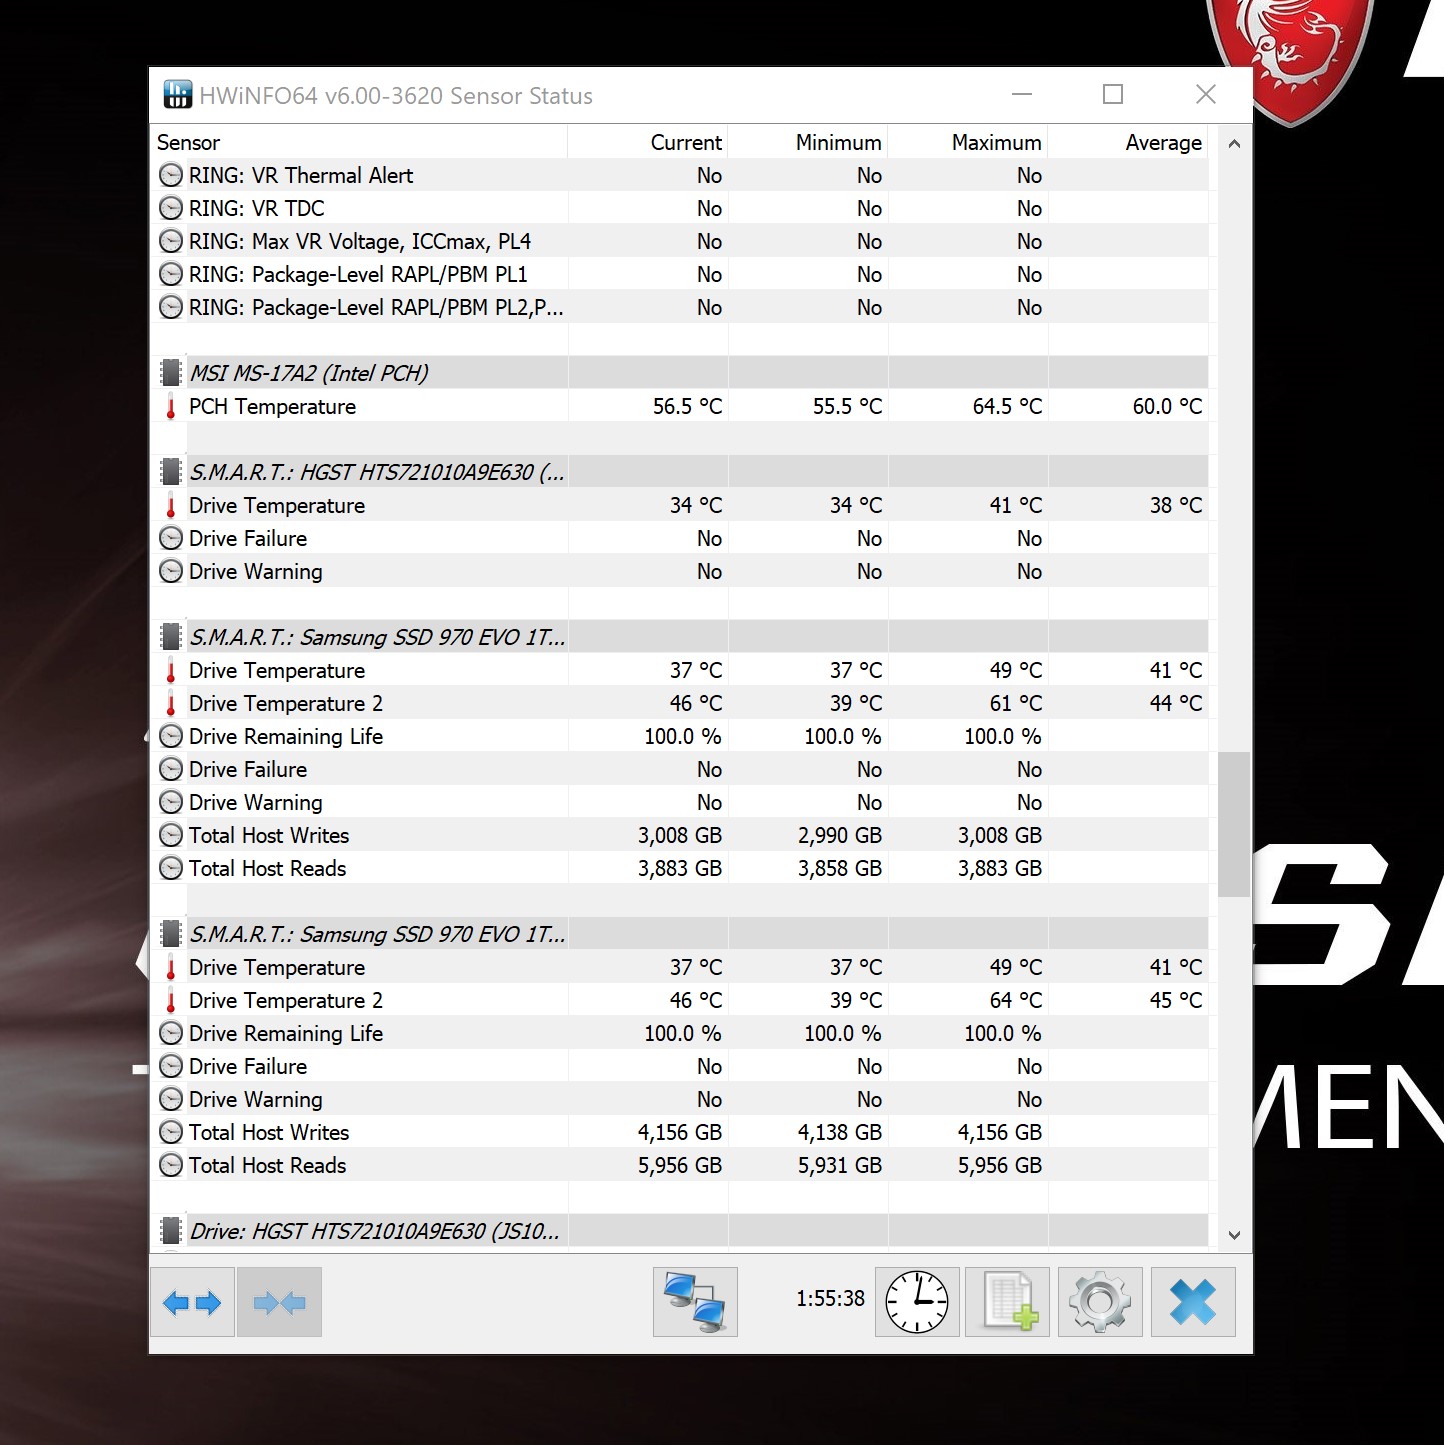Click the clock icon beside RING: VR TDC
Screen dimensions: 1444x1445
[171, 208]
